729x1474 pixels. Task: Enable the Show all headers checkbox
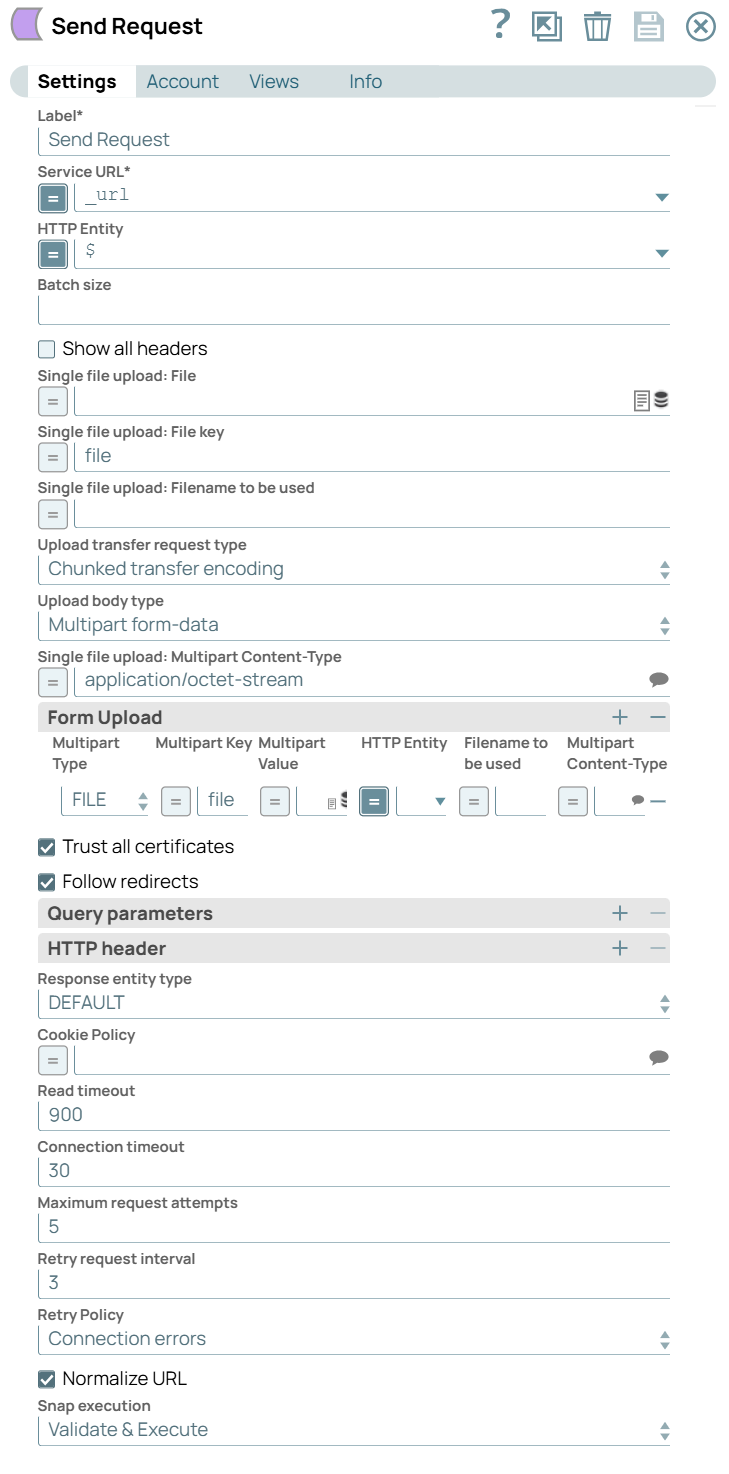click(44, 348)
